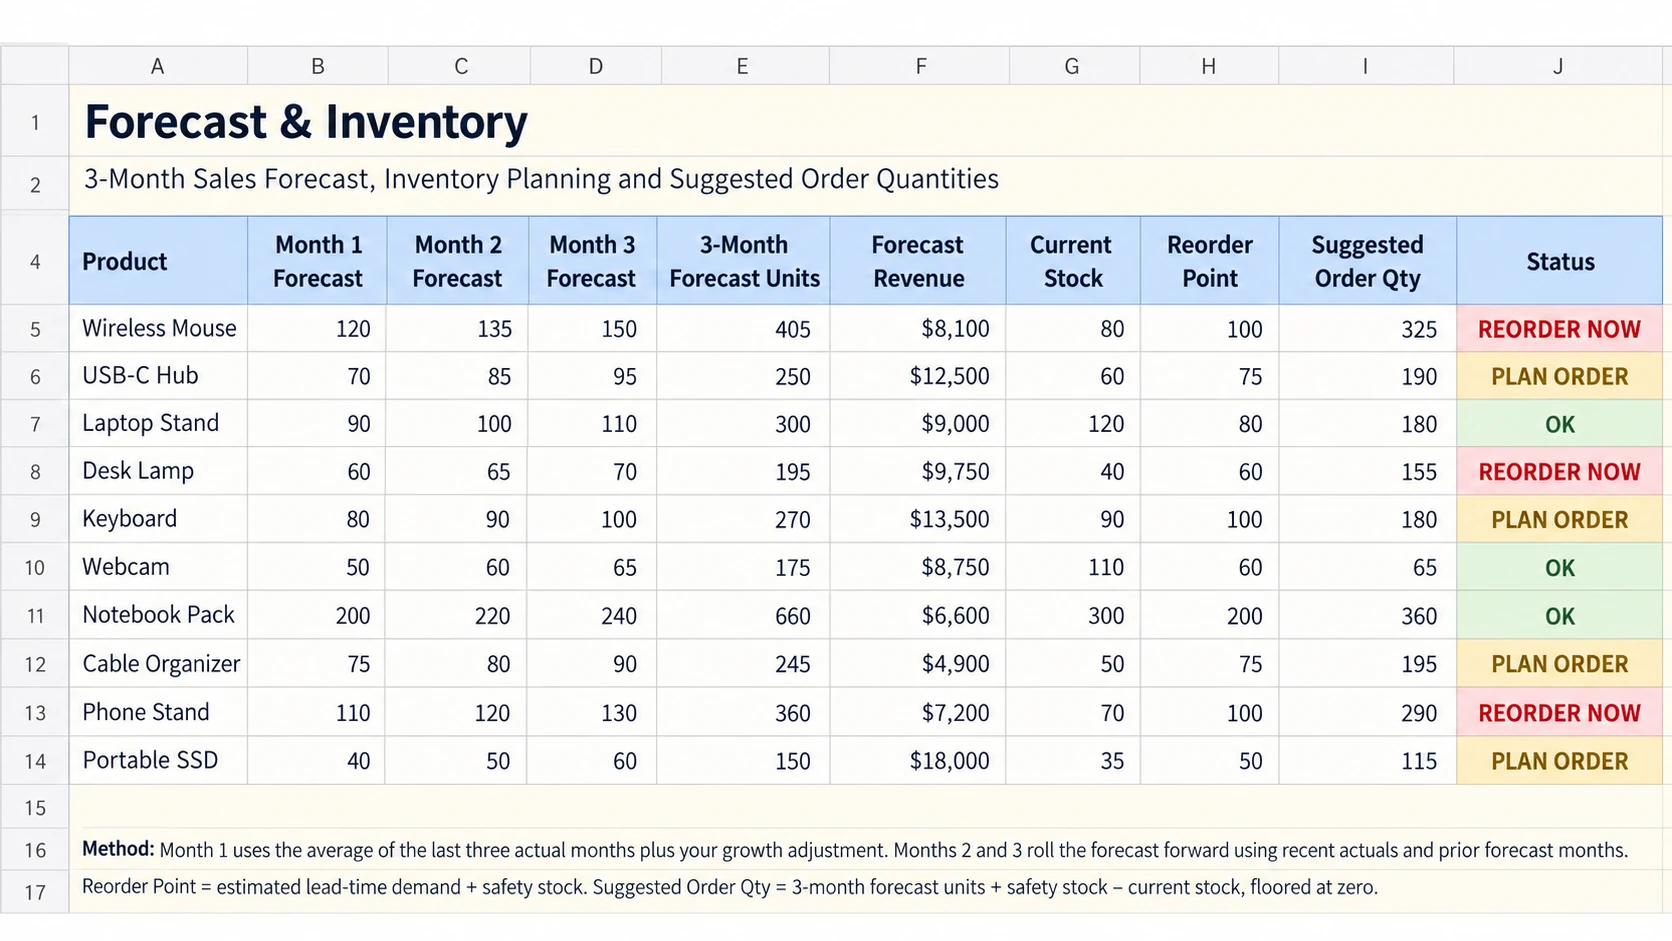Image resolution: width=1672 pixels, height=941 pixels.
Task: Click the "3-Month Forecast Units" header cell
Action: tap(743, 261)
